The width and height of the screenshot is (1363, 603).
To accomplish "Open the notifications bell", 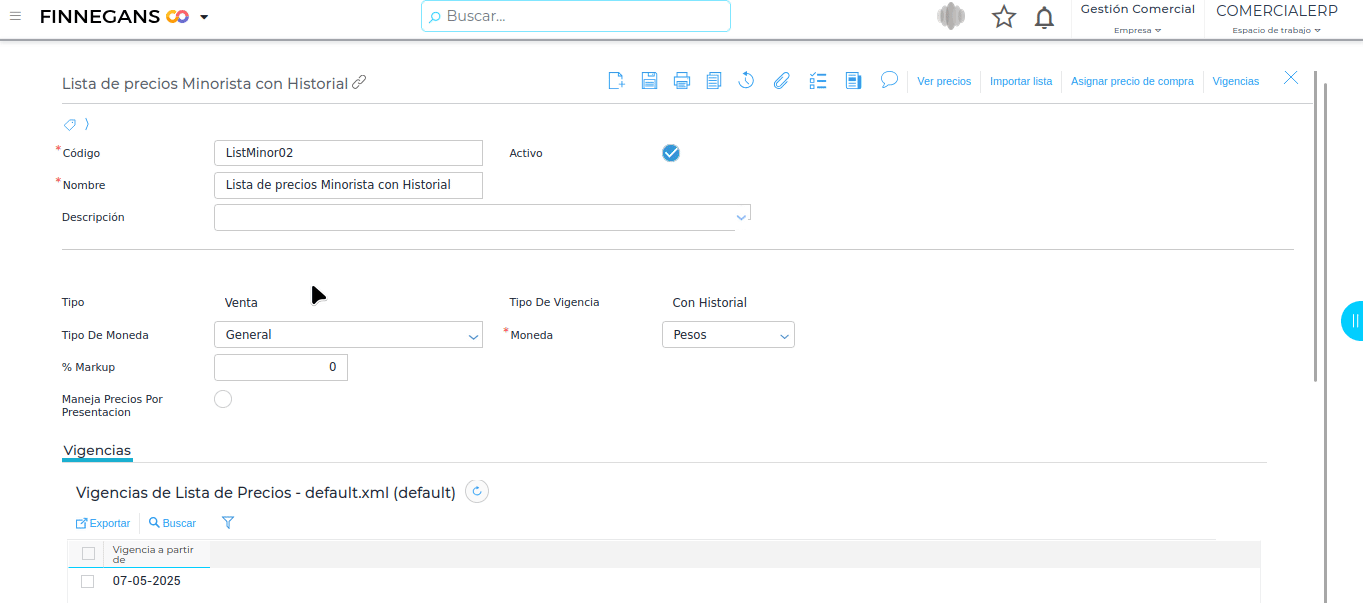I will click(x=1044, y=17).
